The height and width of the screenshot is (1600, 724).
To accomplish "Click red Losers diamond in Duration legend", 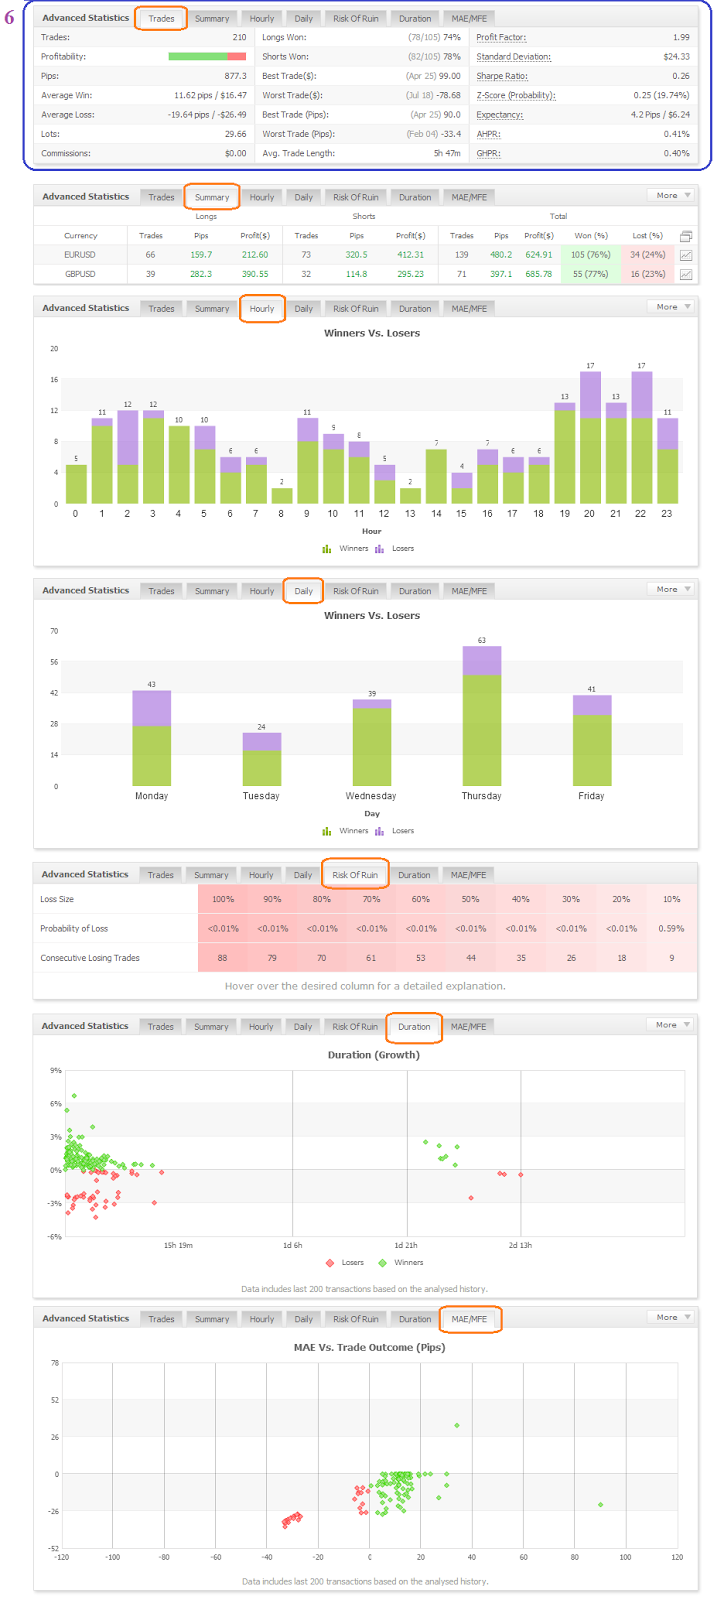I will click(329, 1262).
